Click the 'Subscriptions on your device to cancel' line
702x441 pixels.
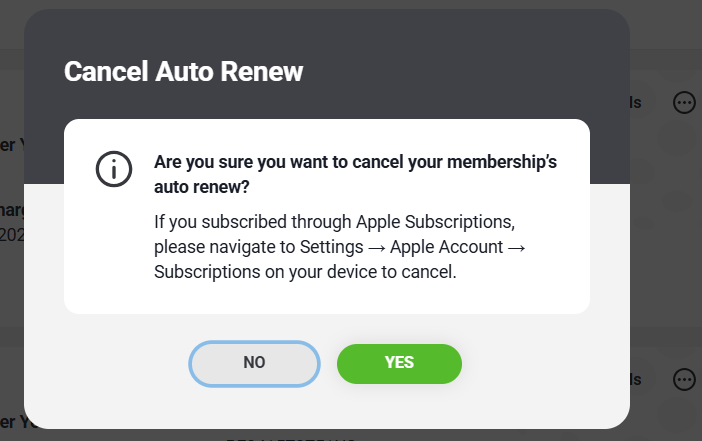(x=305, y=272)
